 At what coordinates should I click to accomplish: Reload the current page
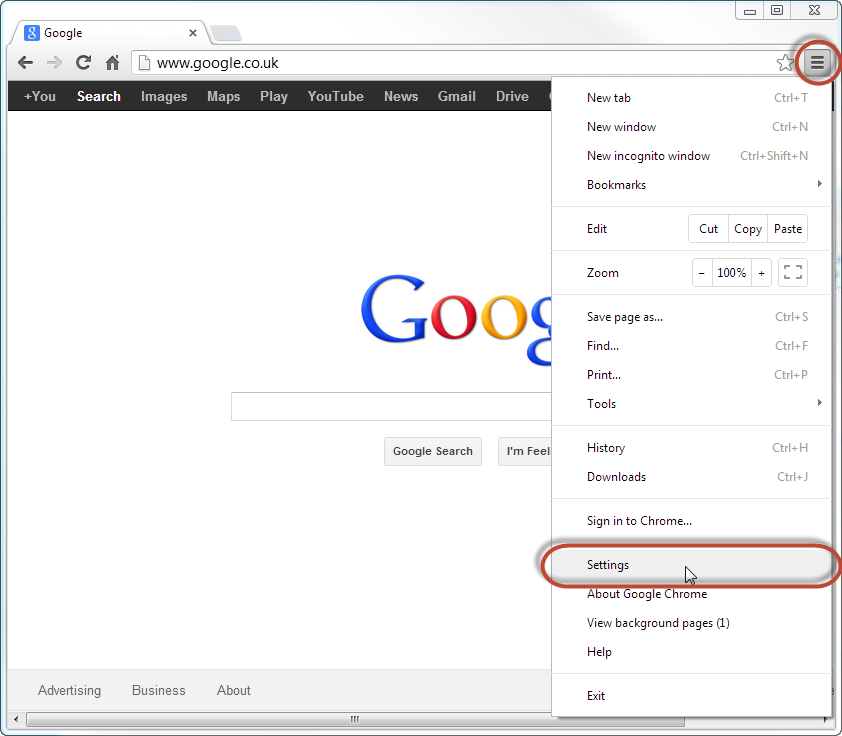tap(83, 63)
